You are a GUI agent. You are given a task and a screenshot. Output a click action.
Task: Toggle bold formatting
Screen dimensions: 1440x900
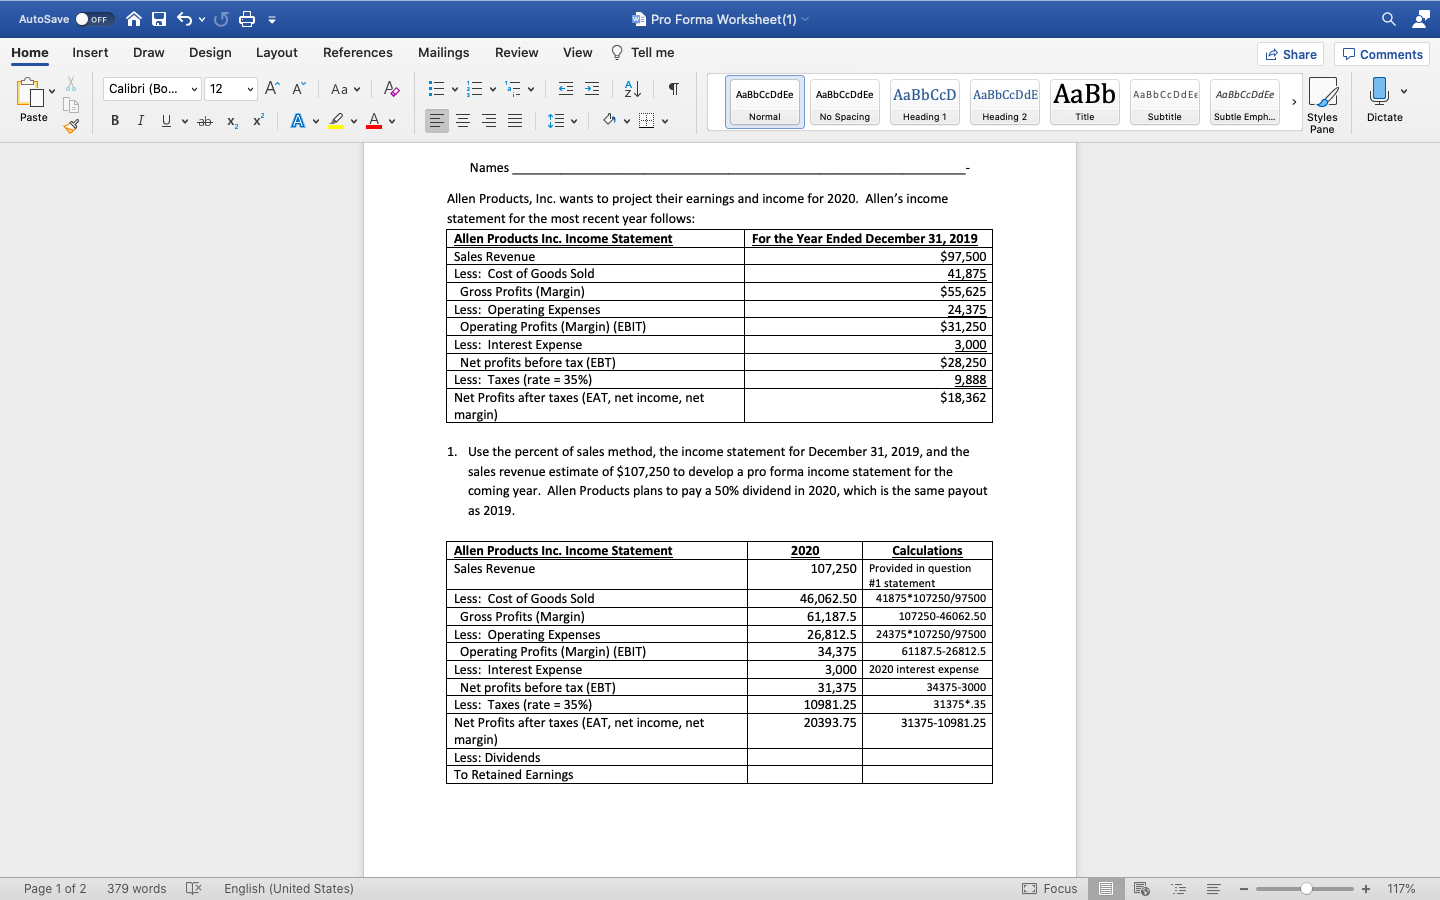pos(114,120)
